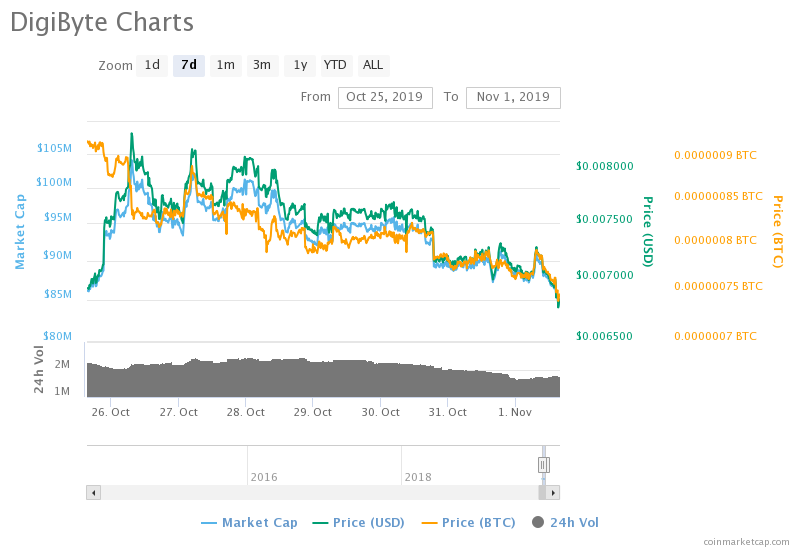Click the 0.0000009 BTC label
The width and height of the screenshot is (800, 550).
click(715, 156)
